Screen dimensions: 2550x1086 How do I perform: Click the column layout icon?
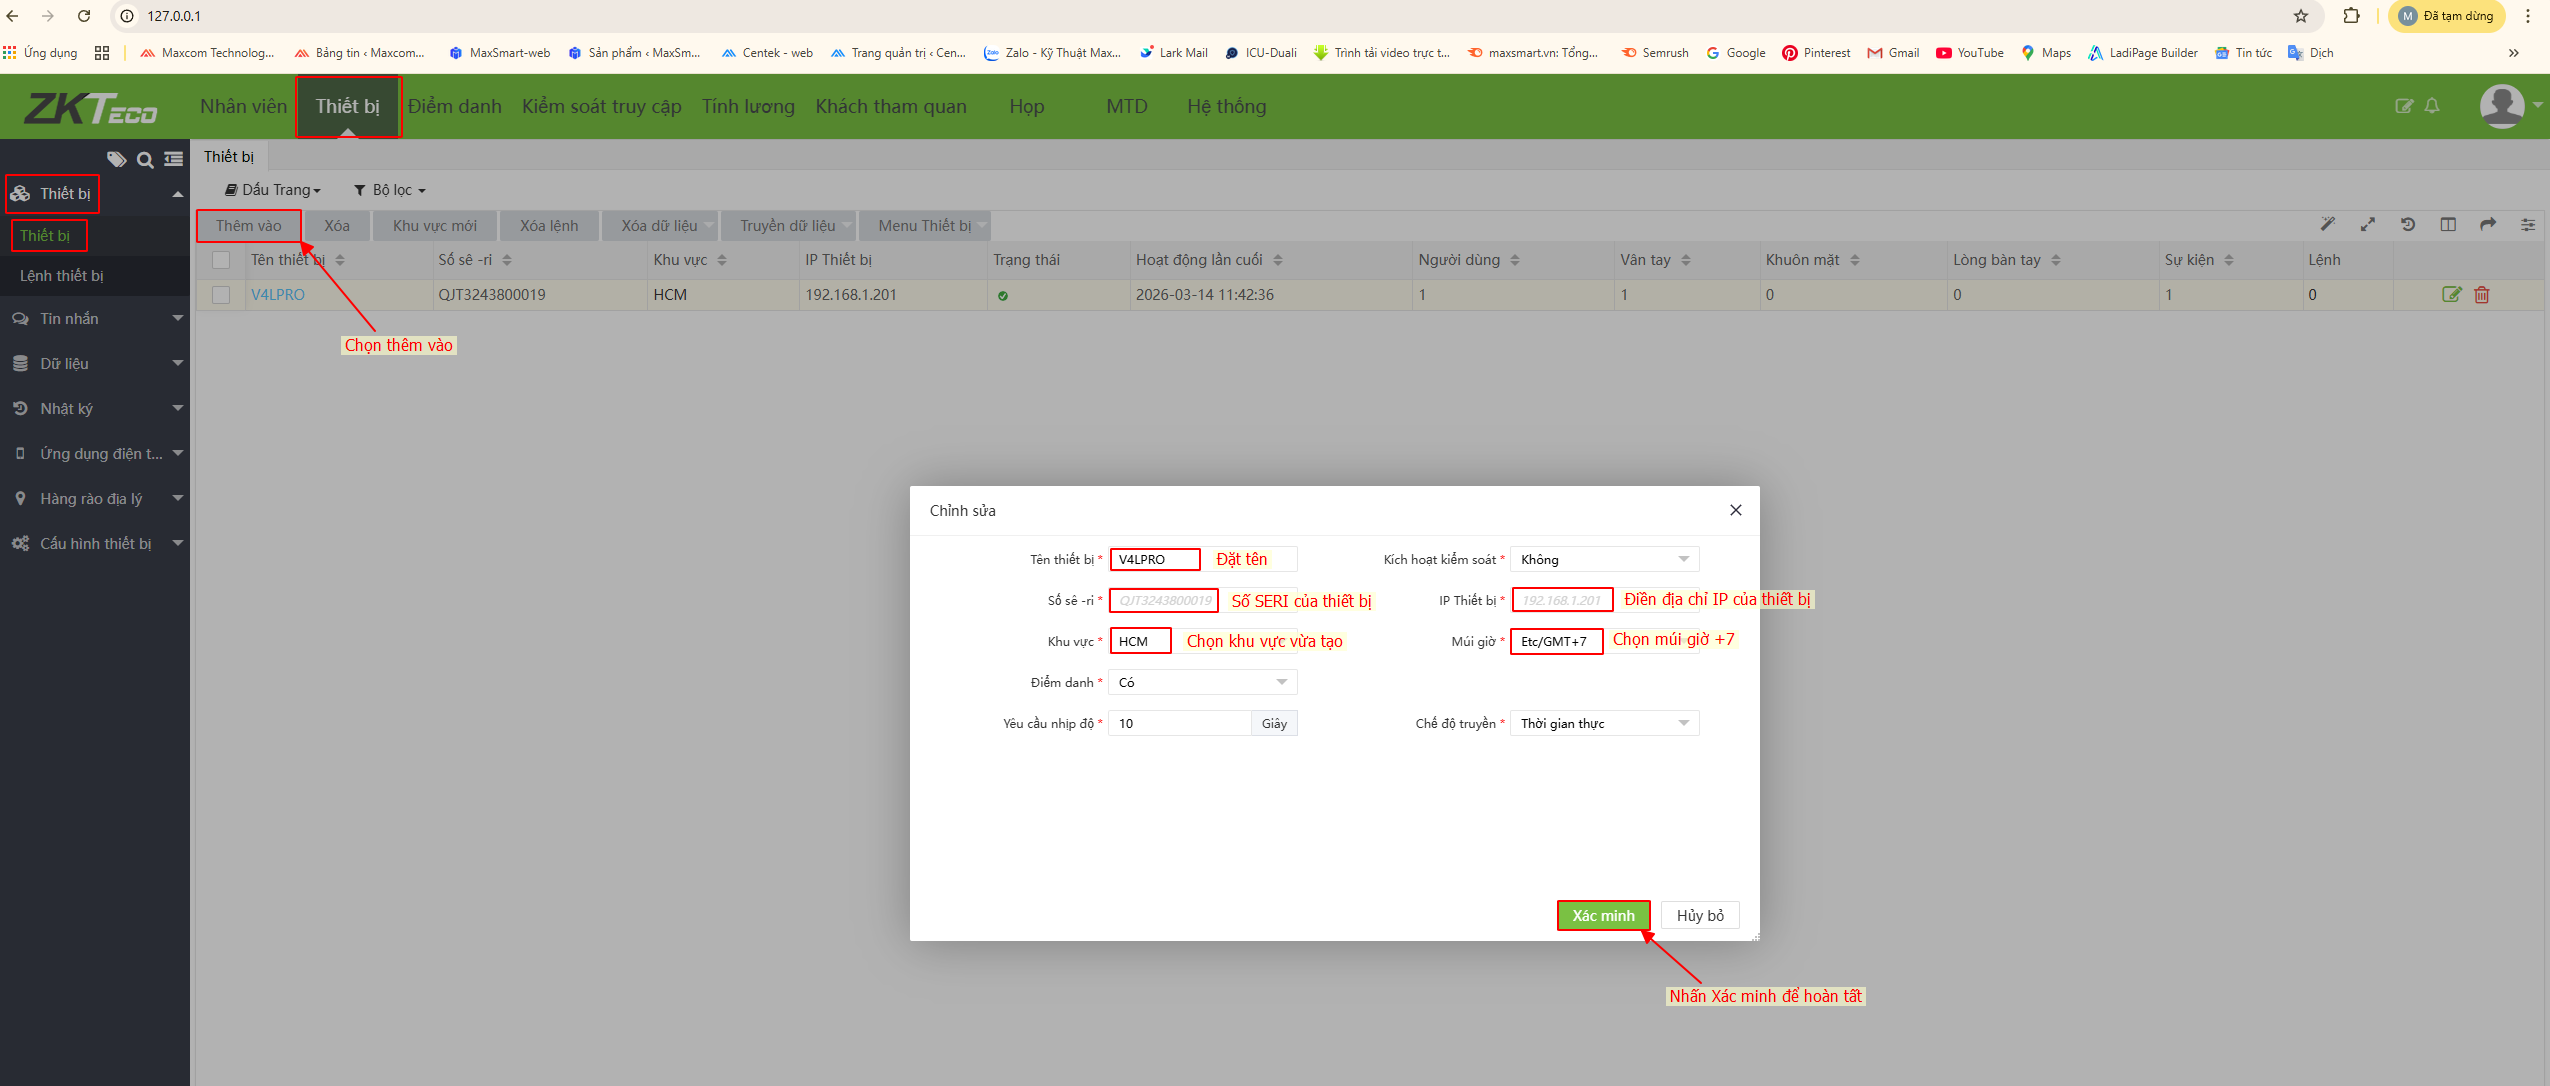(2448, 225)
